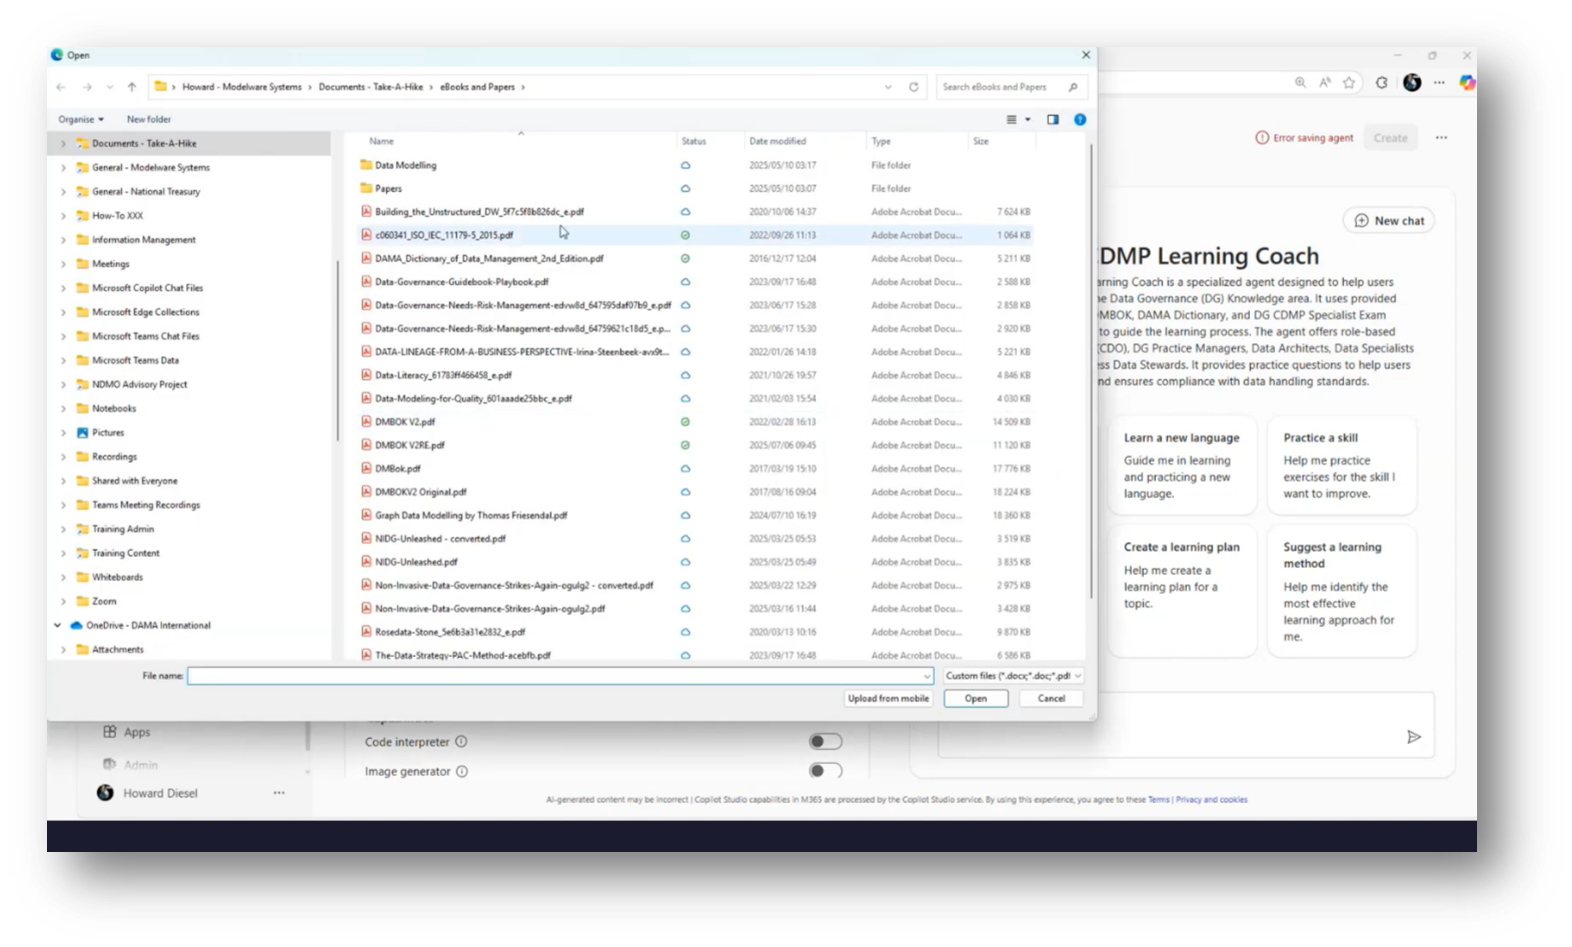Open the dots next to Howard Diesel
Image resolution: width=1572 pixels, height=947 pixels.
(279, 793)
